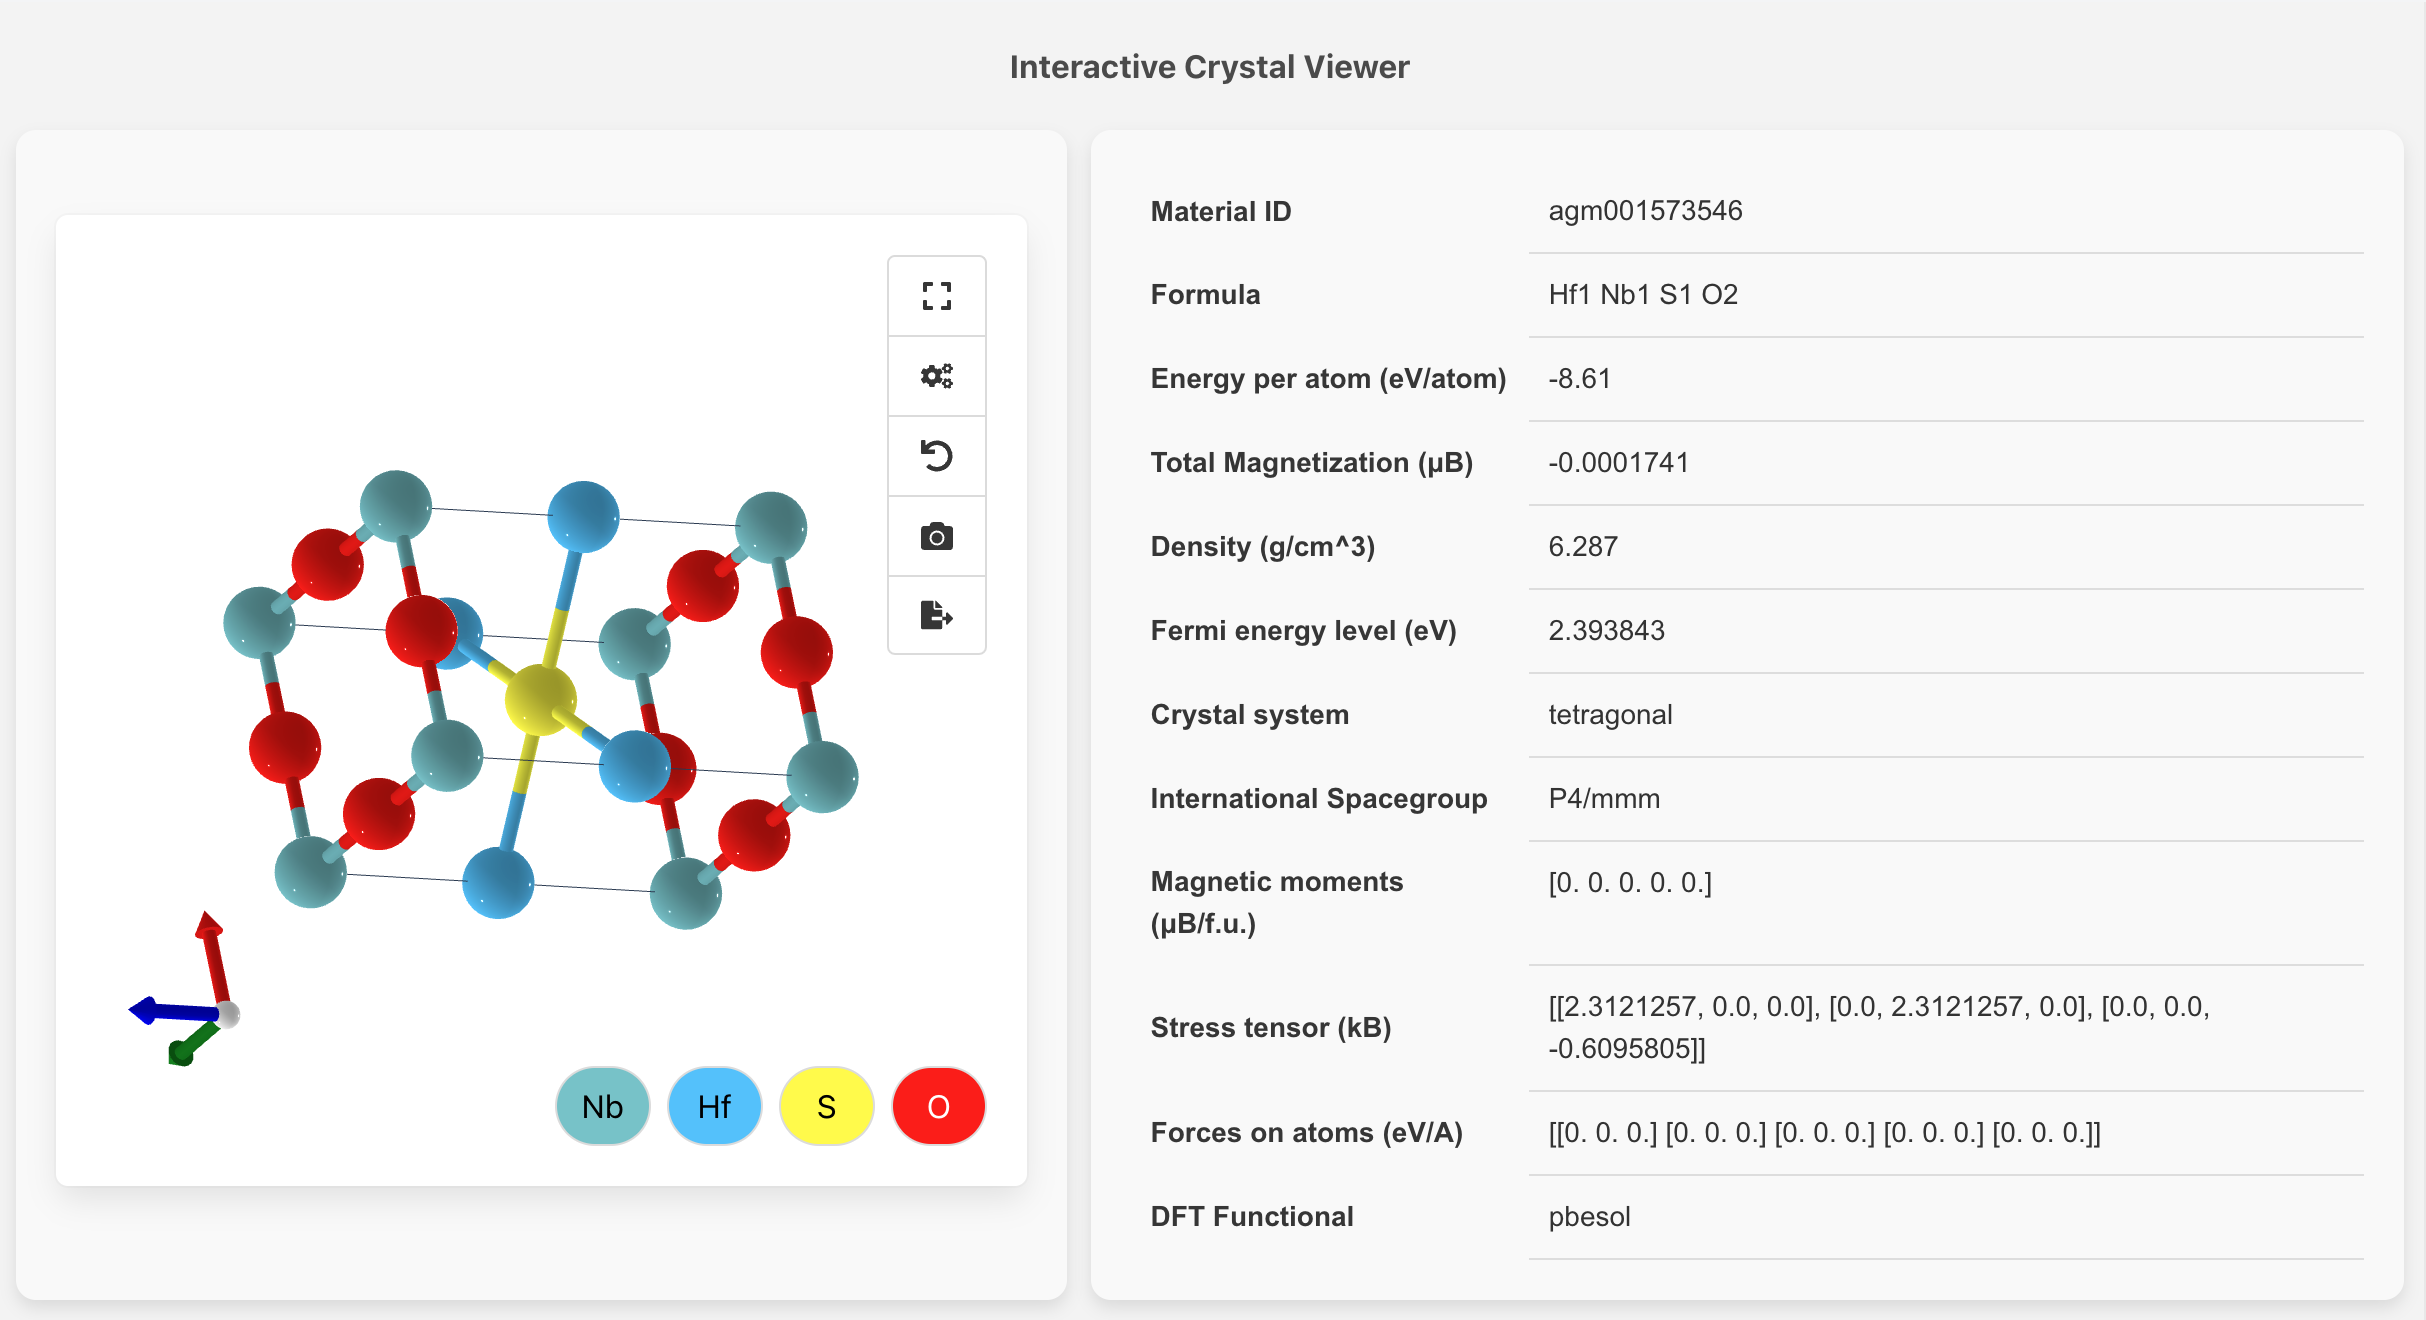Click the Interactive Crystal Viewer title
Screen dimensions: 2426x1320
(1209, 67)
